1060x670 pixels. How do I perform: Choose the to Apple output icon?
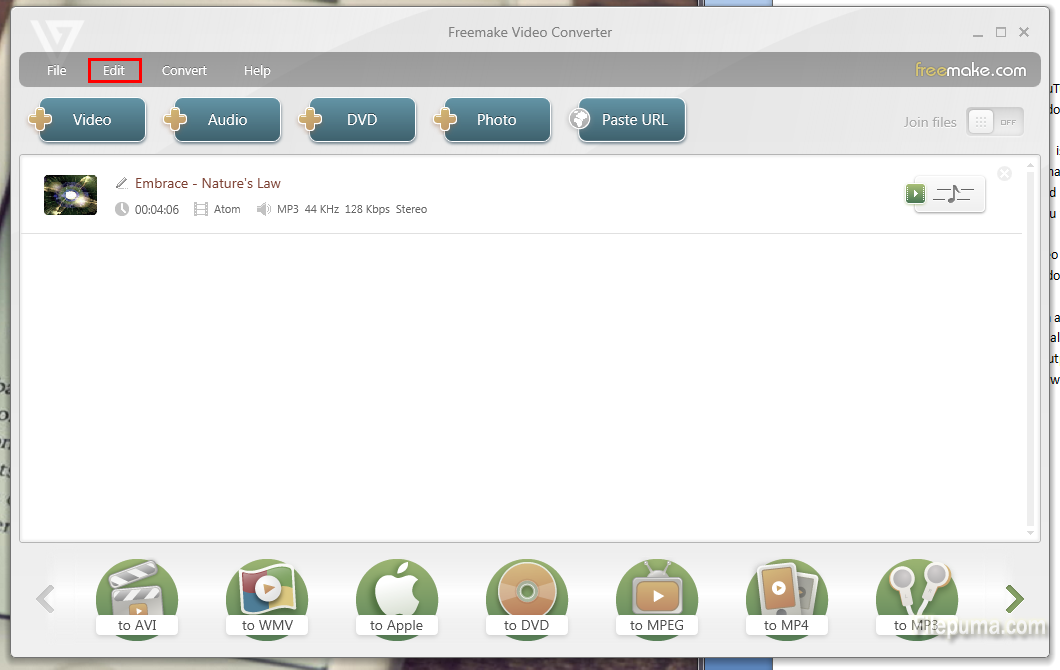(397, 598)
